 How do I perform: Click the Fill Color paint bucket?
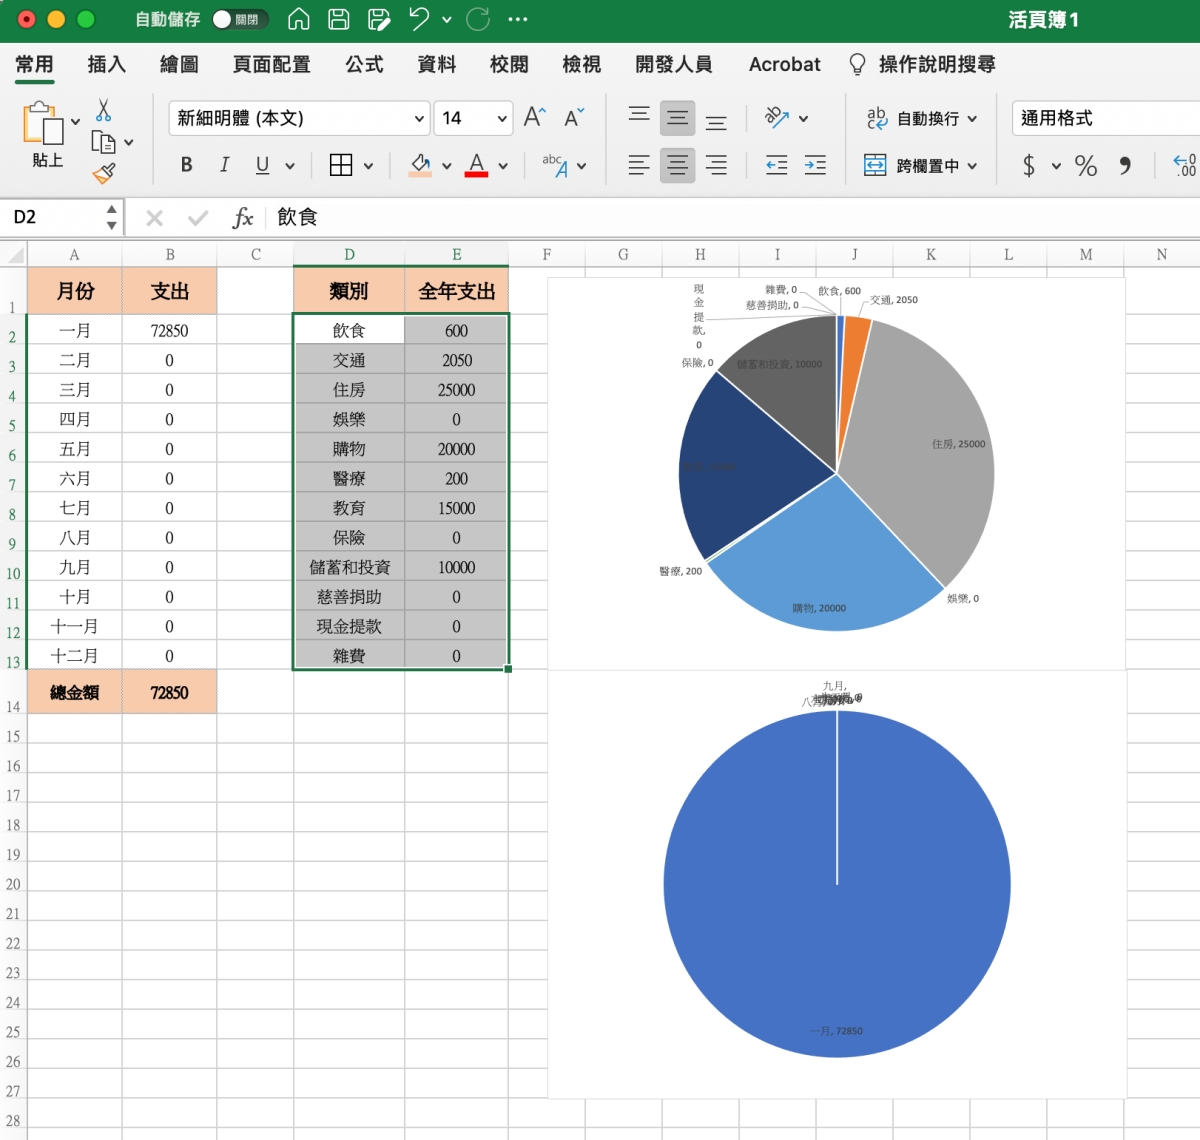421,165
